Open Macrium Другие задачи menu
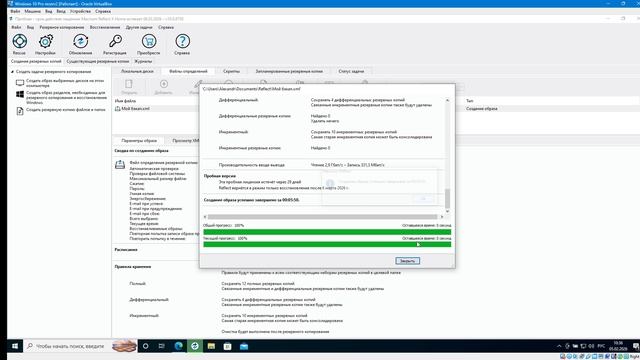The image size is (640, 360). coord(139,27)
